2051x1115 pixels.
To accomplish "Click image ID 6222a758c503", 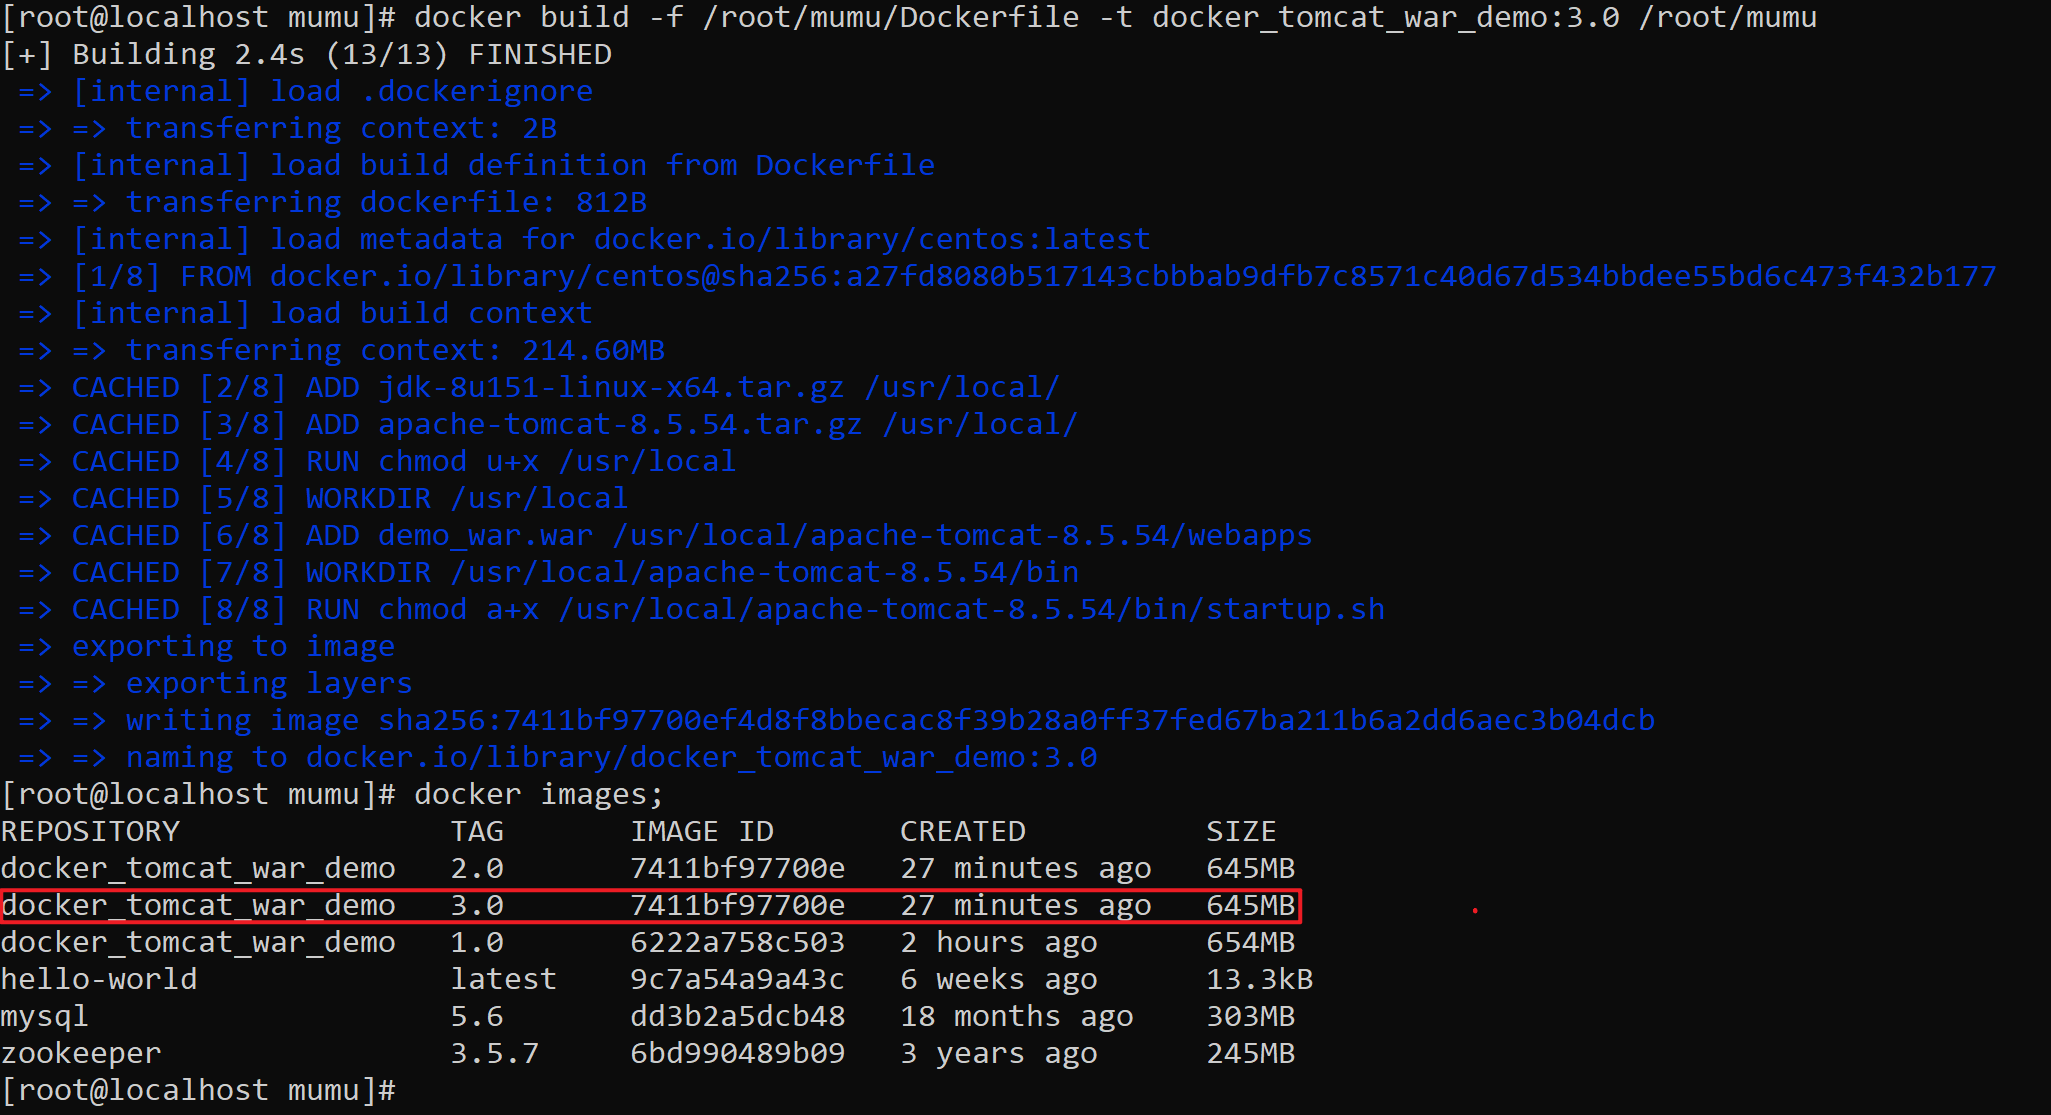I will [x=737, y=943].
